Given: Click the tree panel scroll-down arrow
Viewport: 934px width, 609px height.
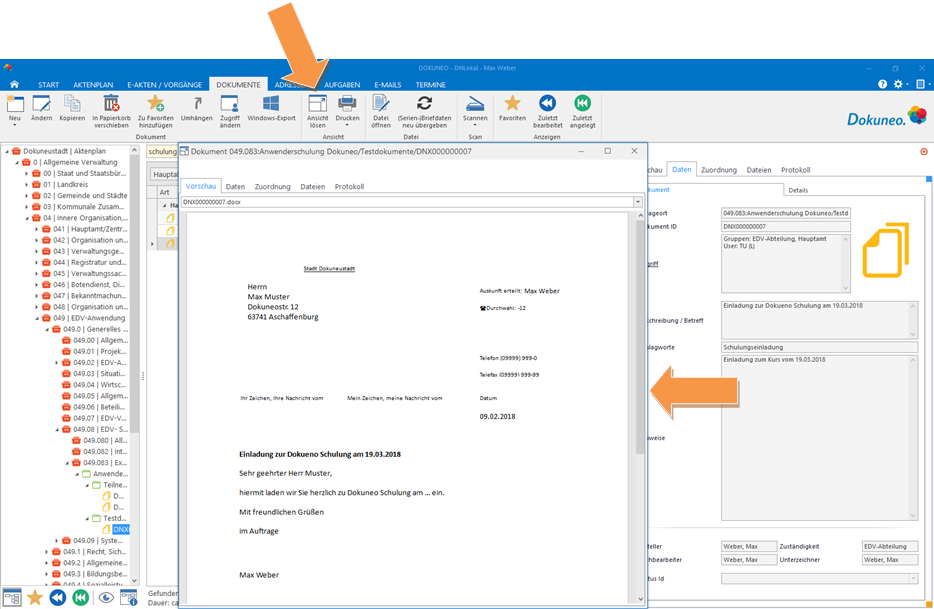Looking at the screenshot, I should click(134, 581).
